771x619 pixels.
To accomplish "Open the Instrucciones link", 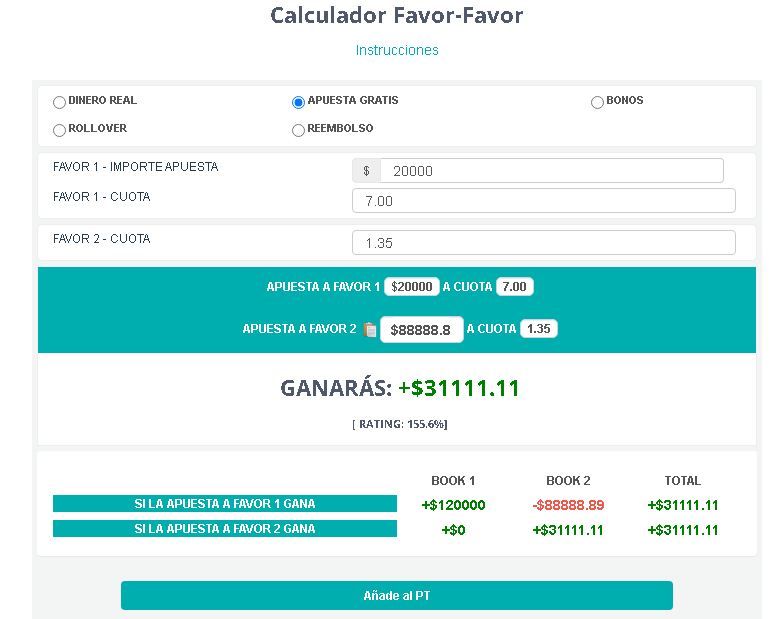I will (x=397, y=50).
